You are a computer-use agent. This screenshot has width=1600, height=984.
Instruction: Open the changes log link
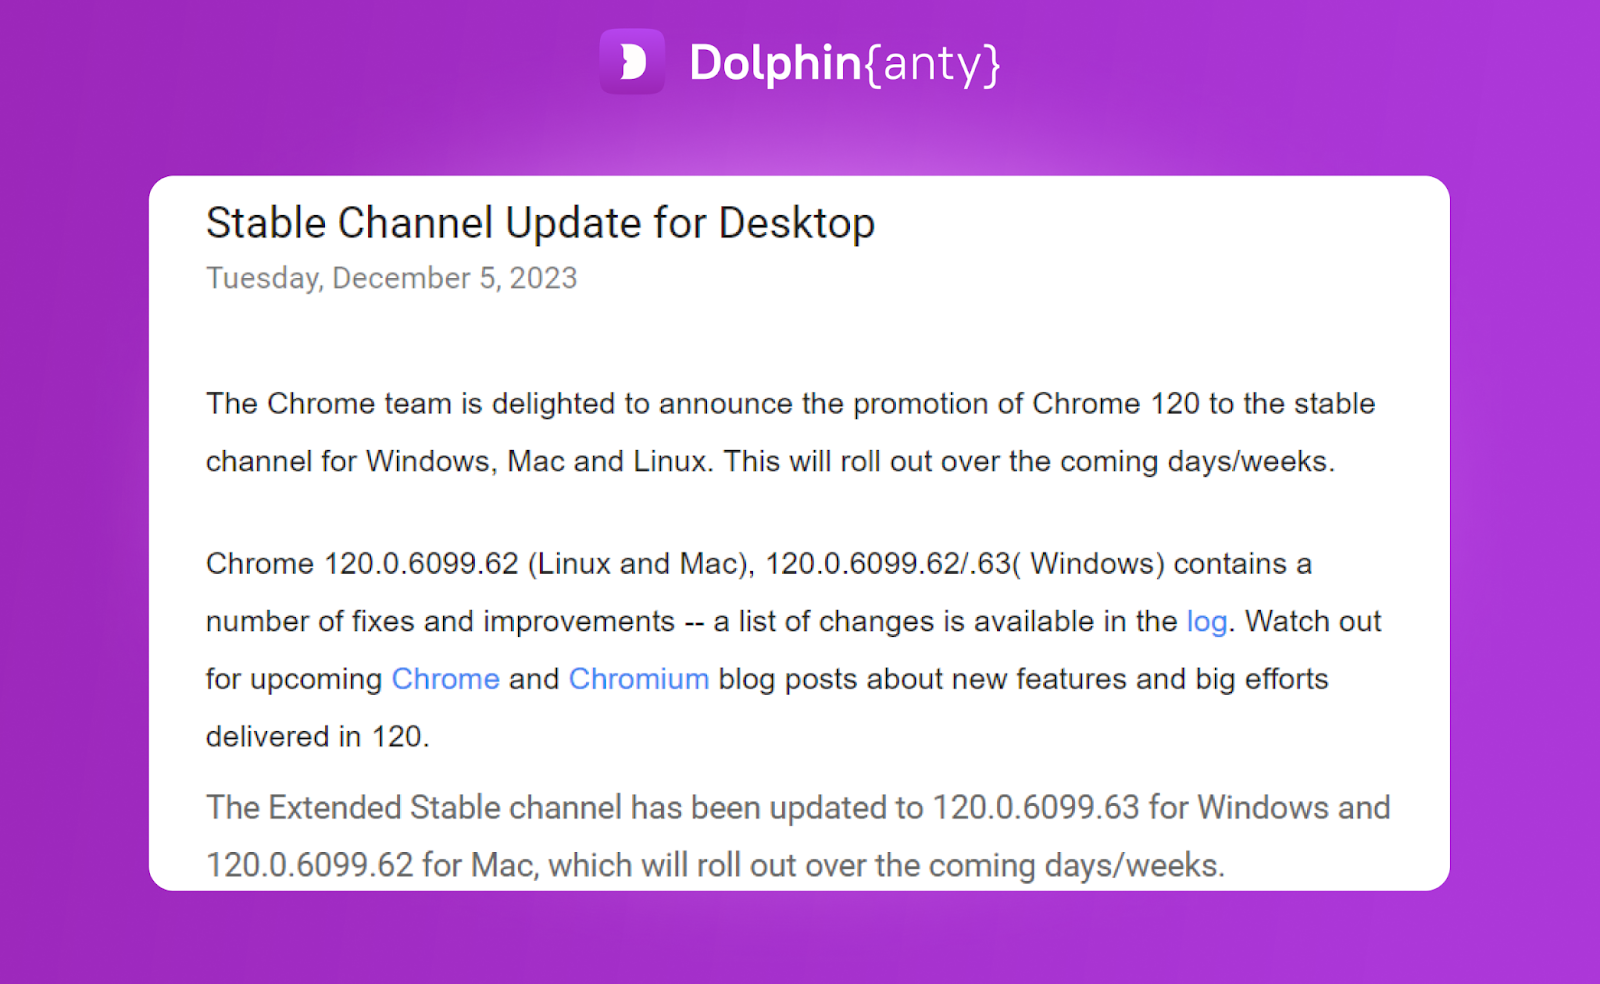[x=1206, y=621]
